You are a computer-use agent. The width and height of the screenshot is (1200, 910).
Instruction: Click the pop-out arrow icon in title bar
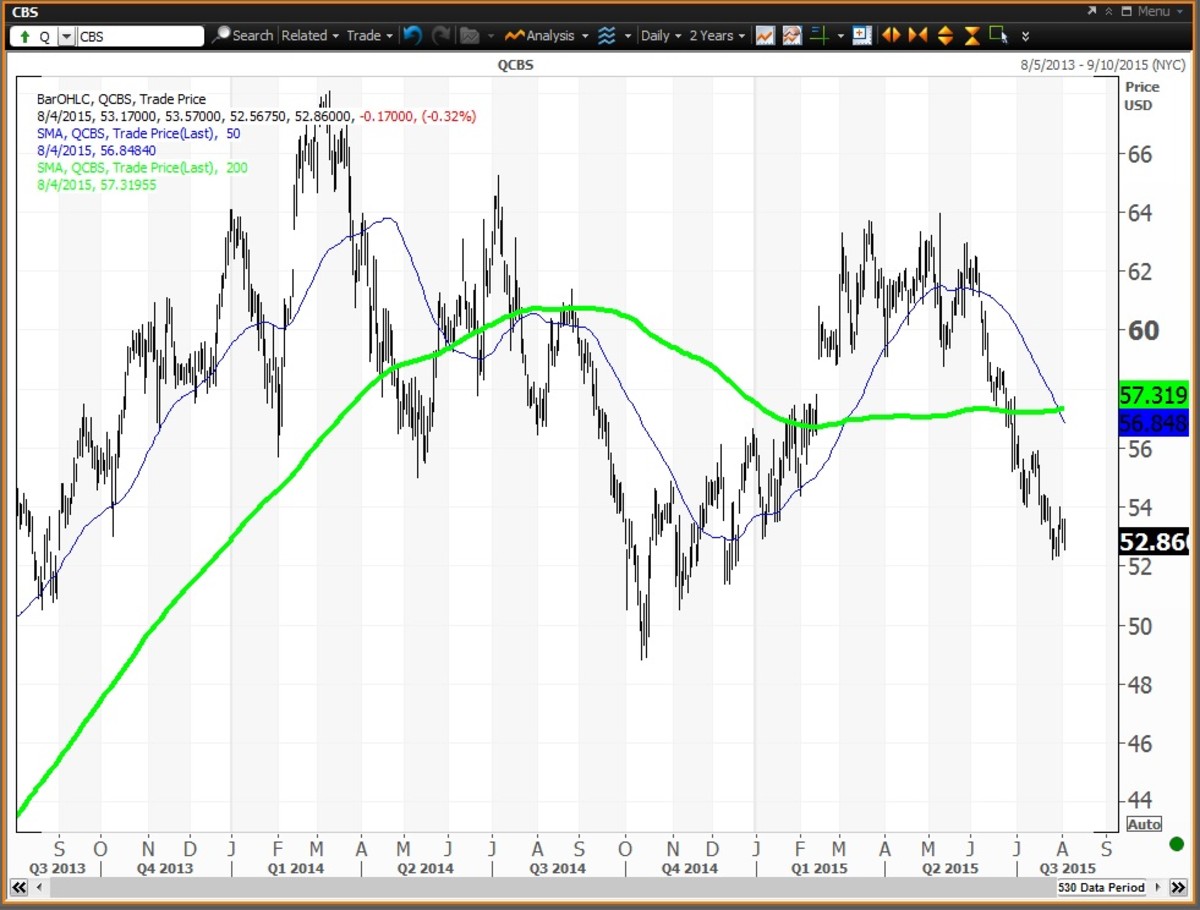point(1092,11)
